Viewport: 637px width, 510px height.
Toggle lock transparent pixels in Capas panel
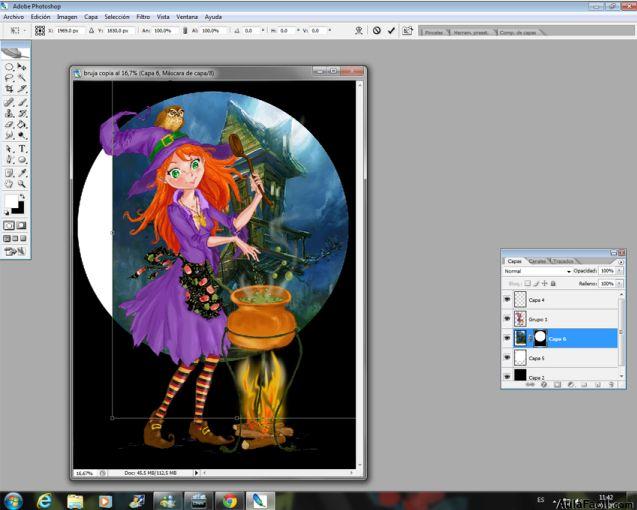pos(527,283)
